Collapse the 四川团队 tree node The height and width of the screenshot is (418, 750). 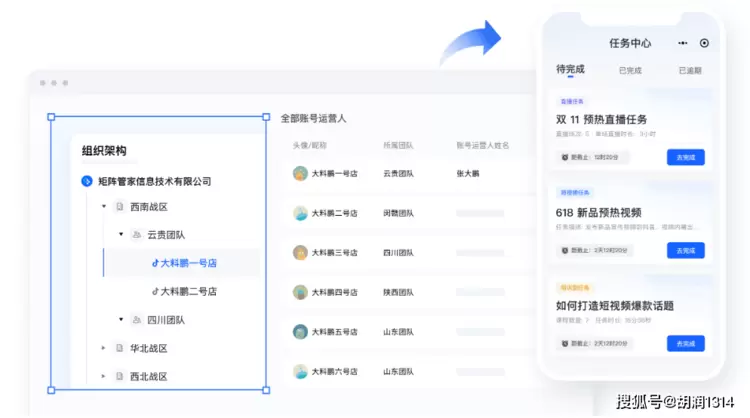click(120, 320)
